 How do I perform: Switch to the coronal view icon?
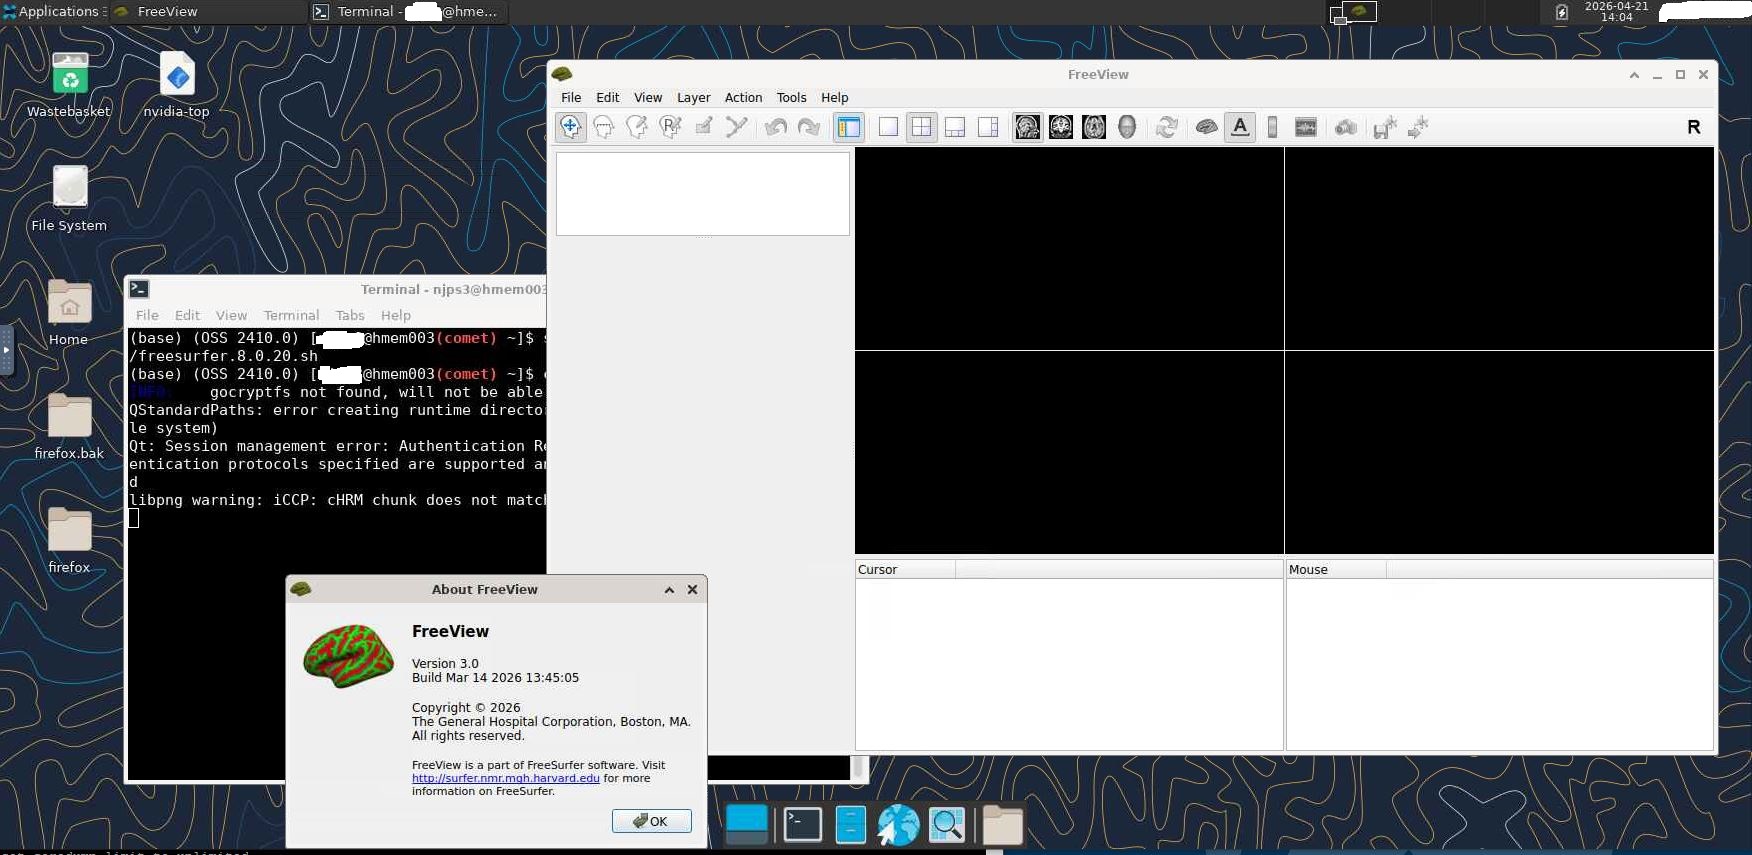coord(1061,127)
